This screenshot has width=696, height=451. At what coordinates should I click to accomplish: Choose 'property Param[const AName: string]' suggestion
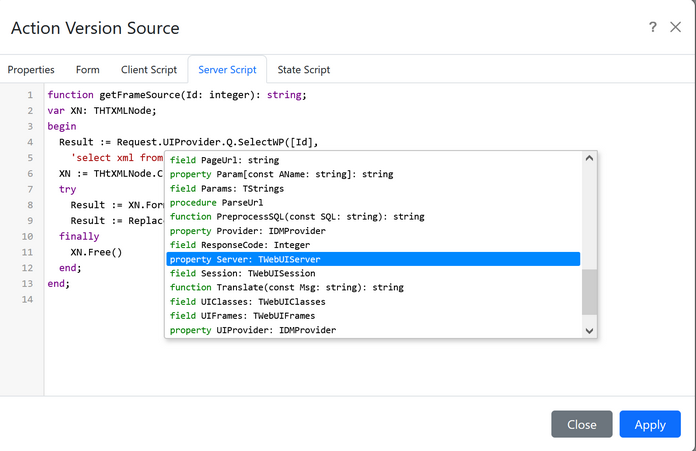(373, 174)
